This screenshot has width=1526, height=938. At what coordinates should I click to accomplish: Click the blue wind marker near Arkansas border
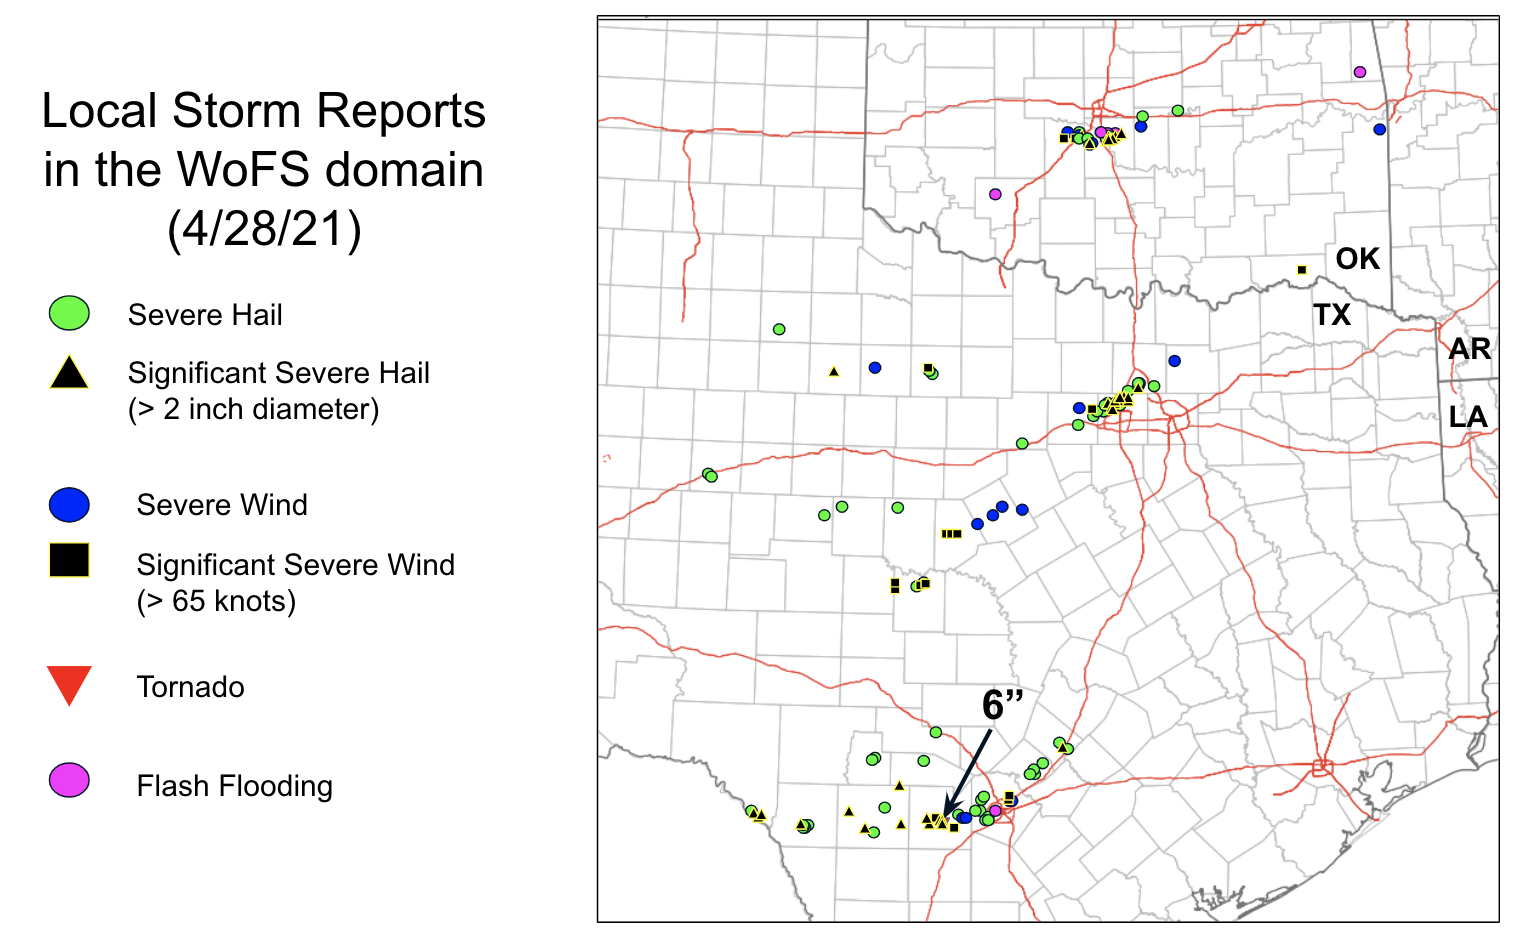pyautogui.click(x=1380, y=129)
